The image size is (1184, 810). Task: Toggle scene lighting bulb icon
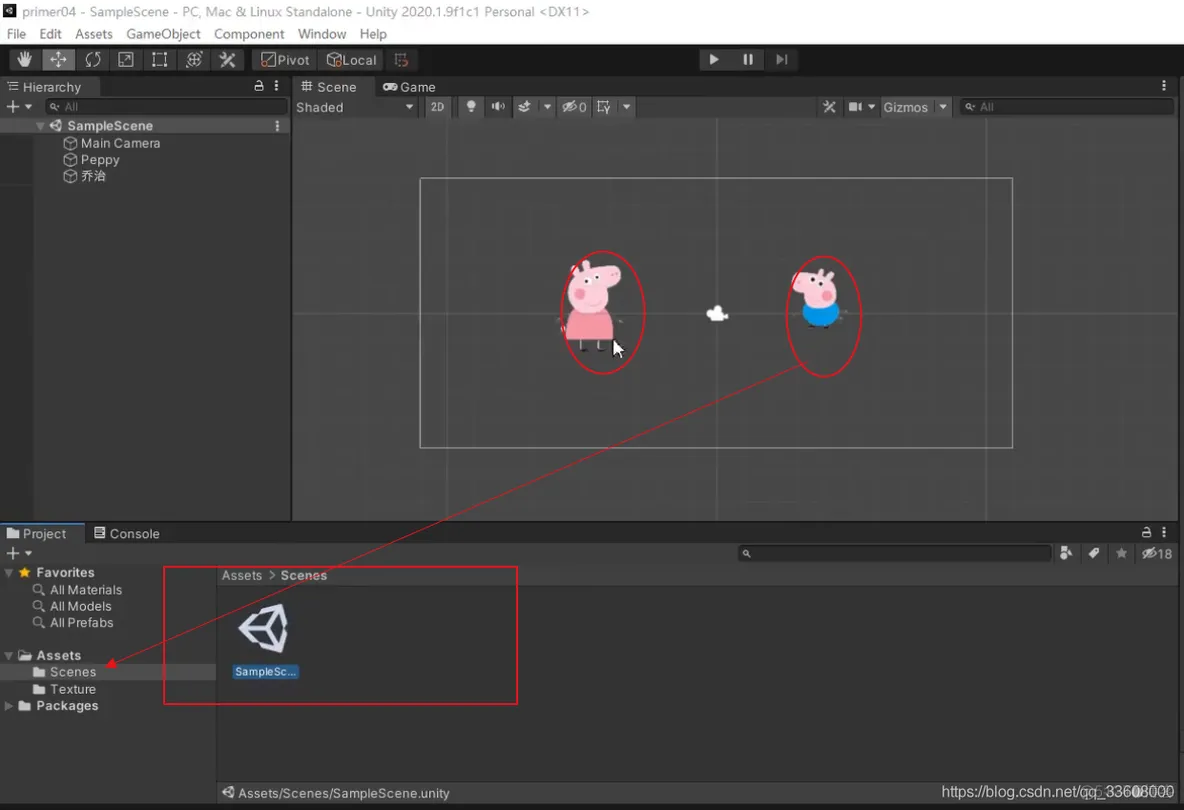coord(470,107)
